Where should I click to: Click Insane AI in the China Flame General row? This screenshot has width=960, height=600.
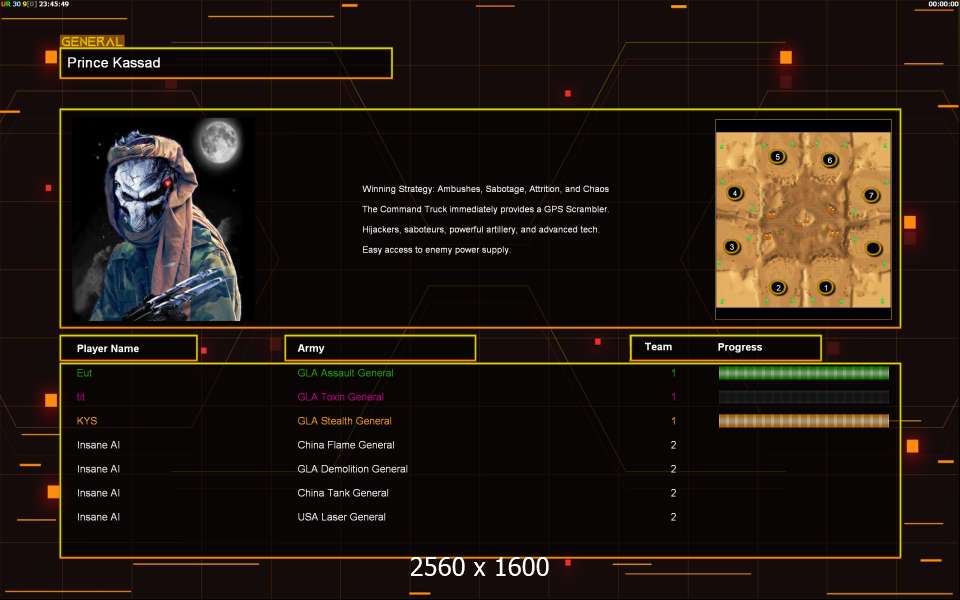(x=98, y=445)
